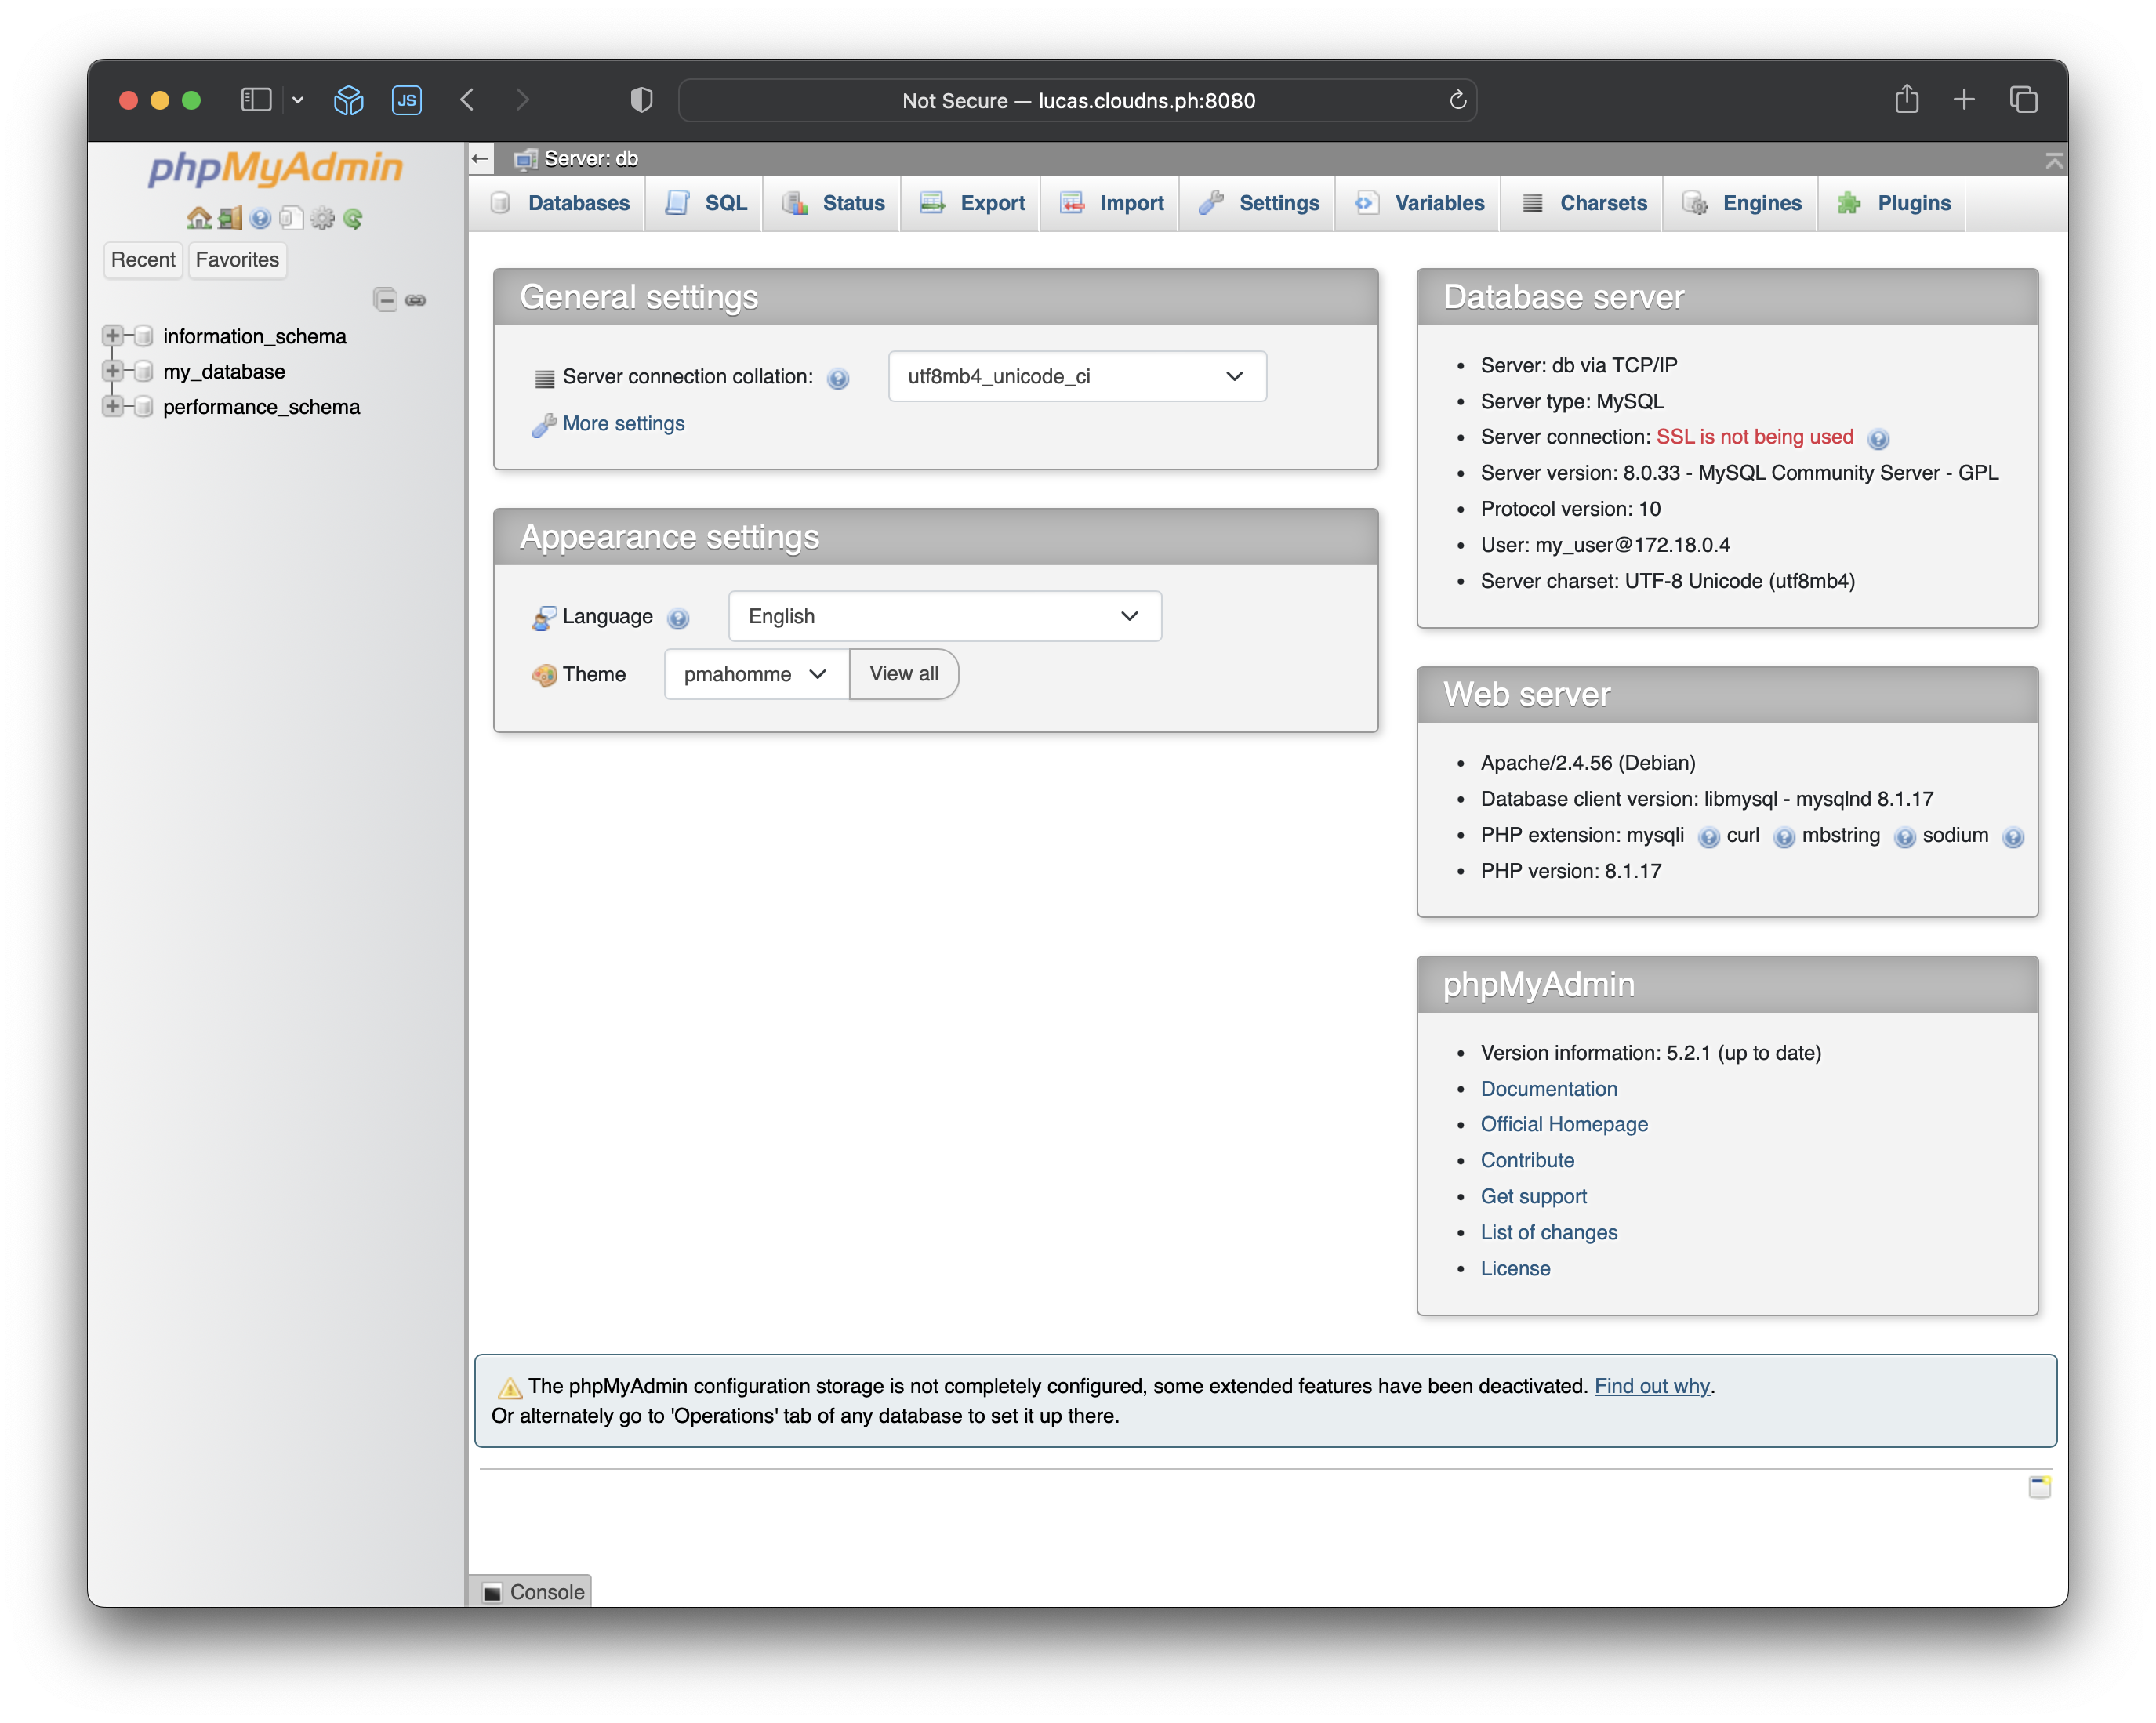The image size is (2156, 1723).
Task: Click help icon after mbstring extension
Action: coord(1905,837)
